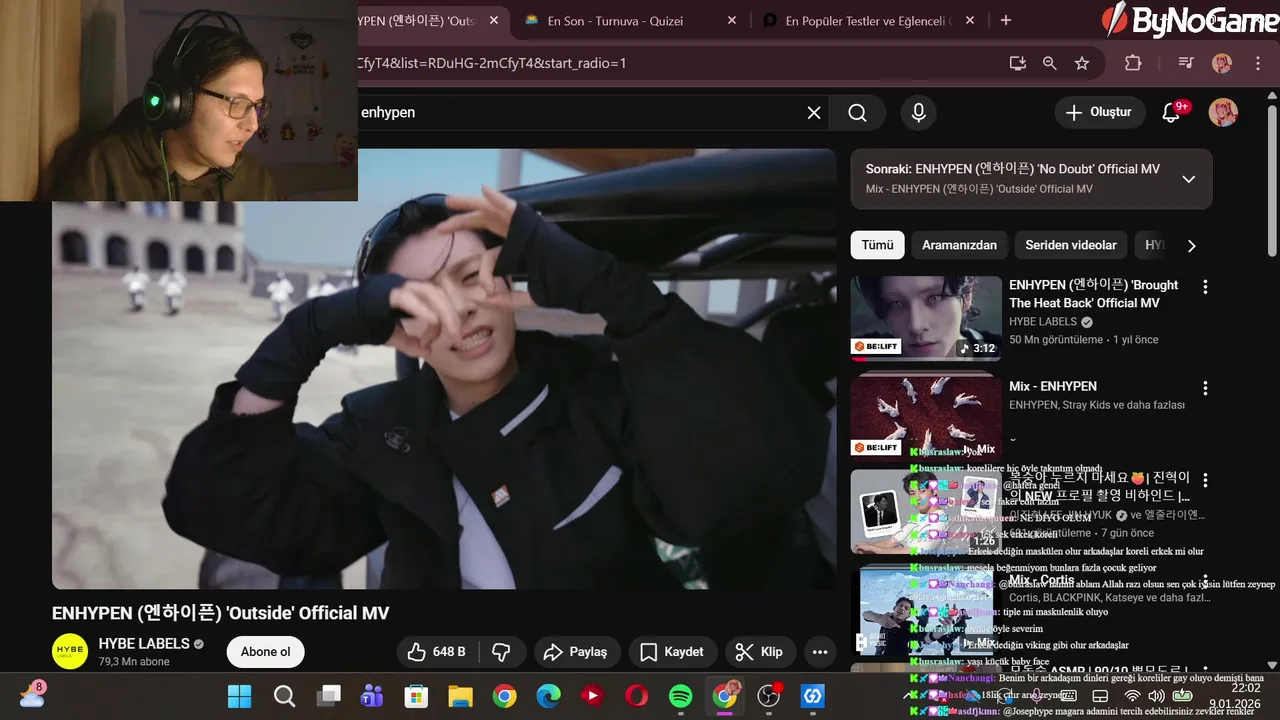Open more options for Mix - ENHYPEN
Screen dimensions: 1280x720
1205,388
